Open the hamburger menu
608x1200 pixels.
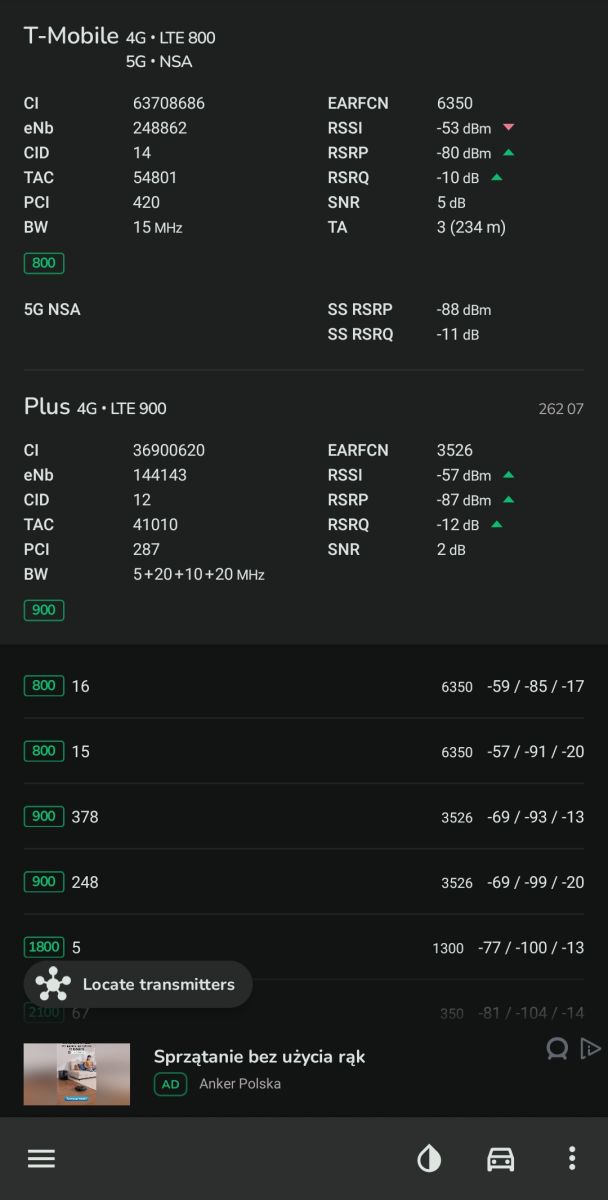[x=41, y=1158]
